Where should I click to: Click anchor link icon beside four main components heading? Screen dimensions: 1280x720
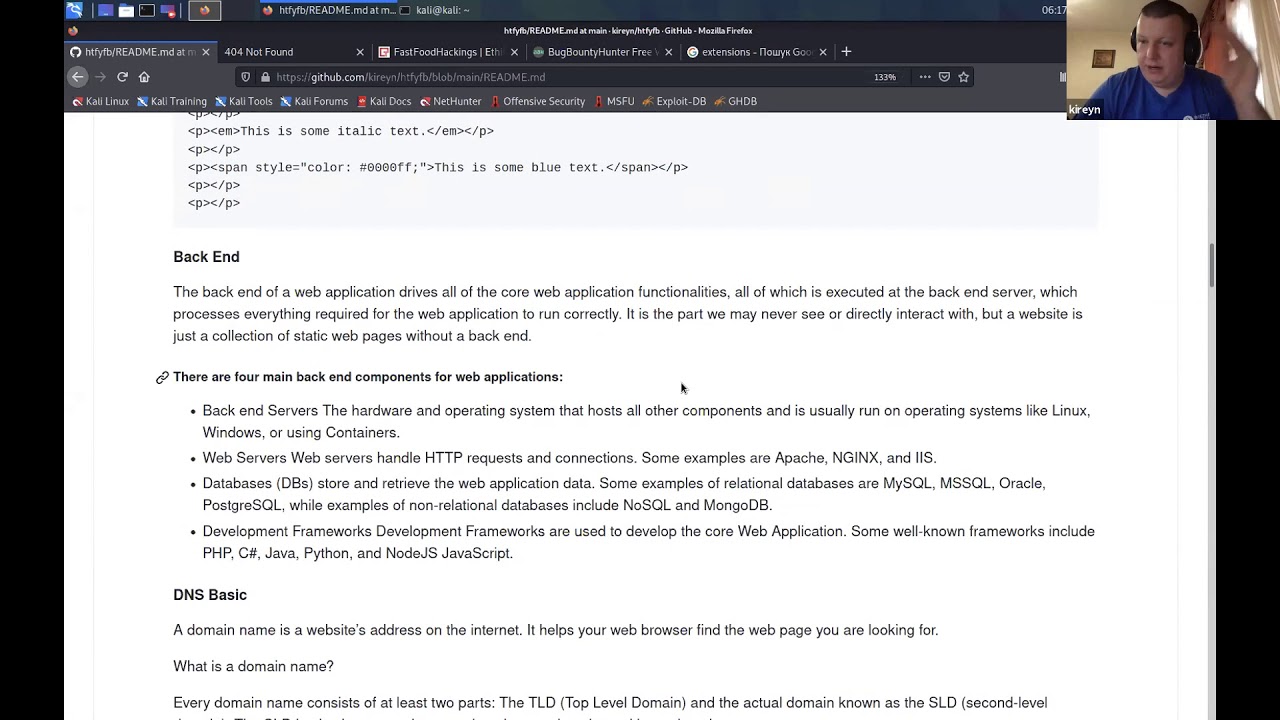click(162, 377)
